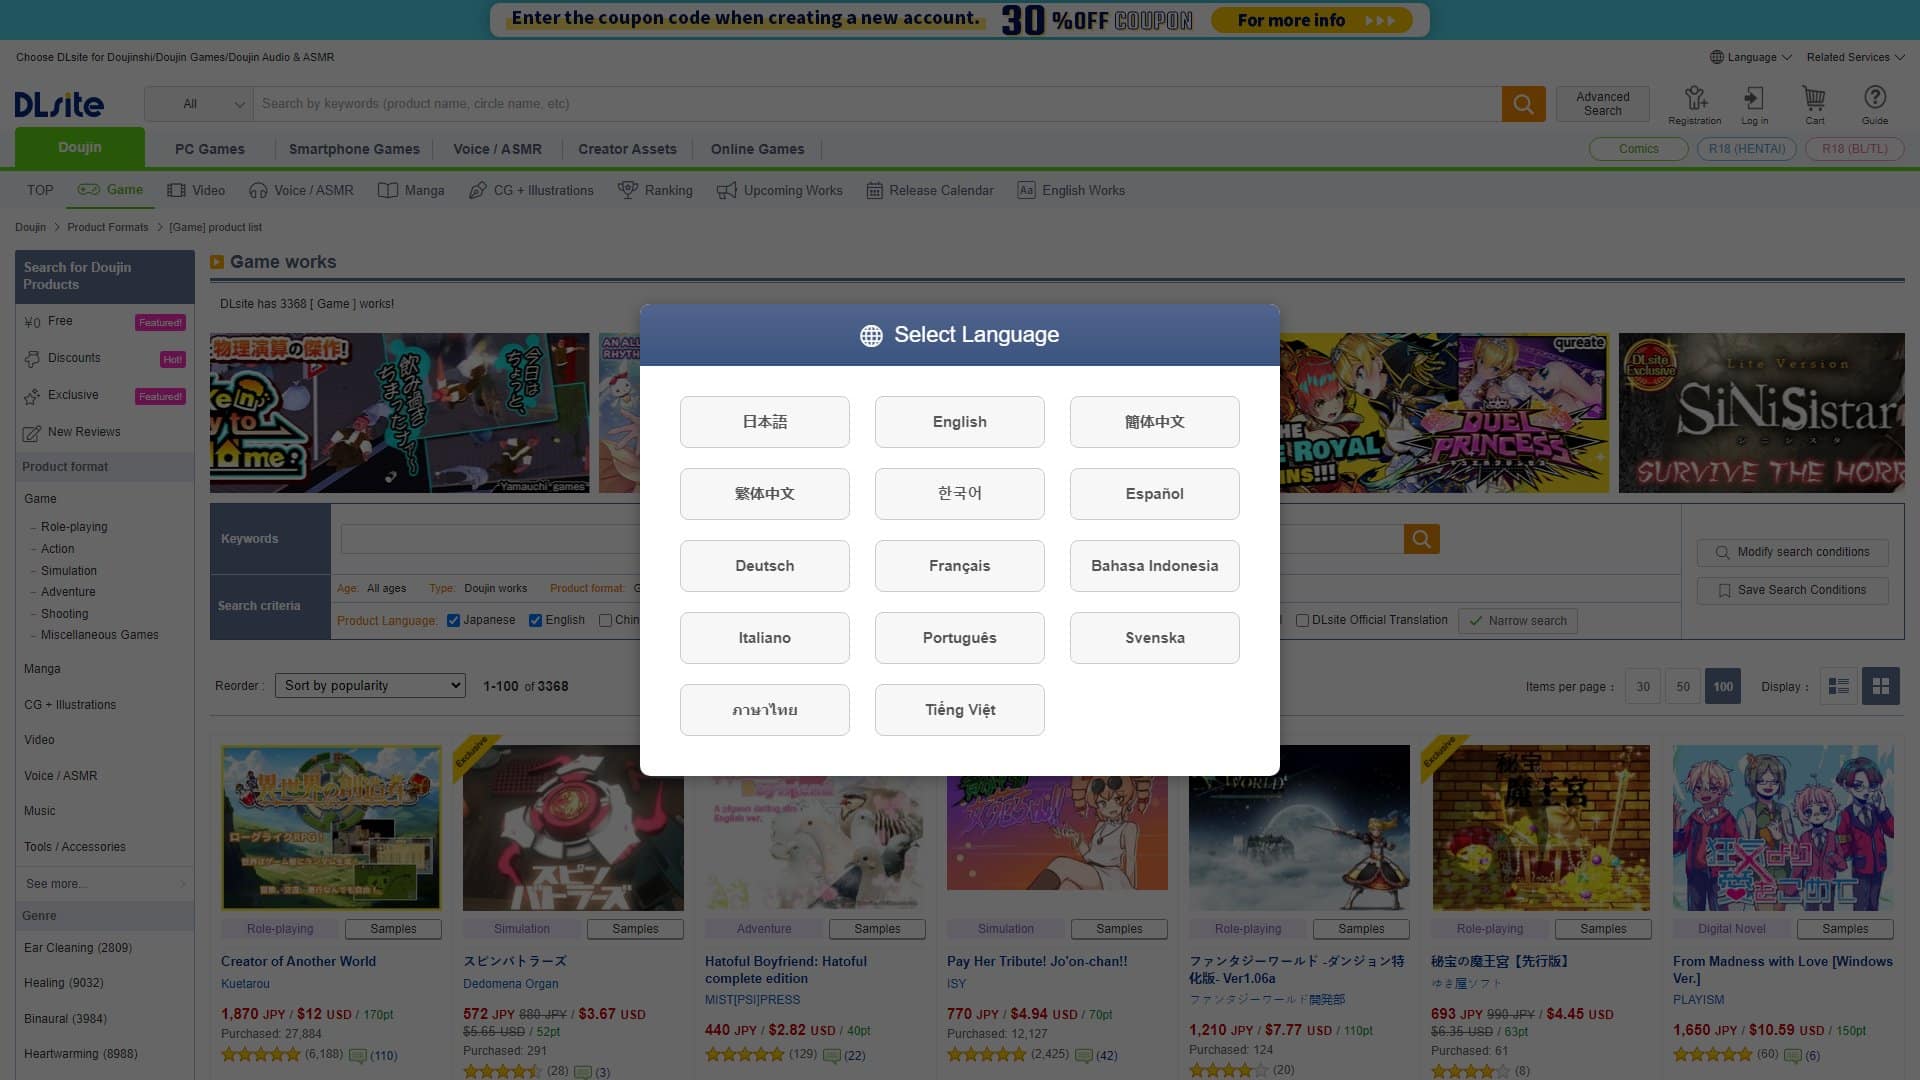Toggle the English product language checkbox

point(535,621)
